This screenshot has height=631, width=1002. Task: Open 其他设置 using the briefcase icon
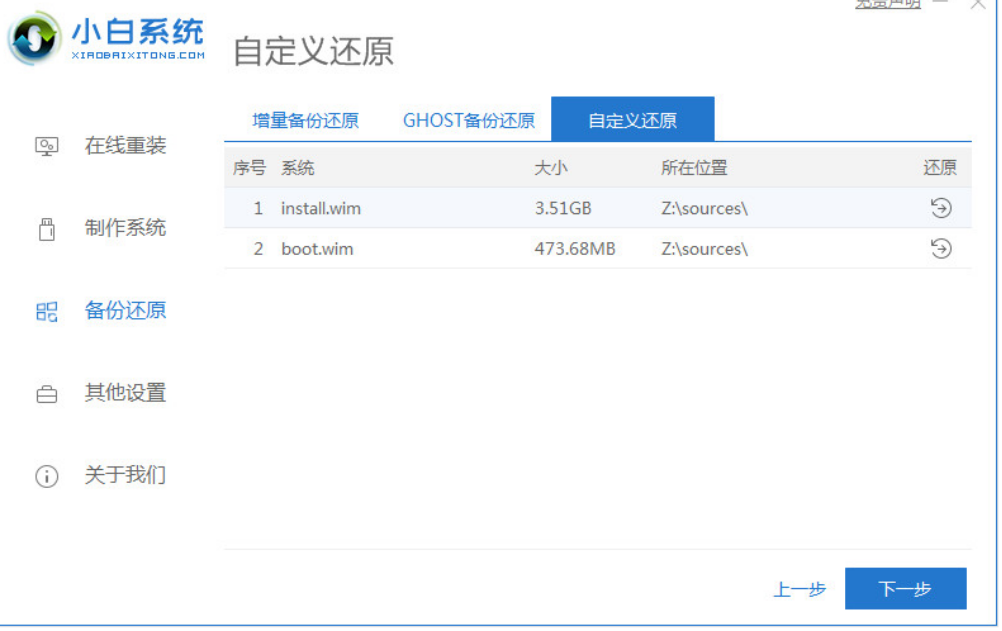[47, 393]
